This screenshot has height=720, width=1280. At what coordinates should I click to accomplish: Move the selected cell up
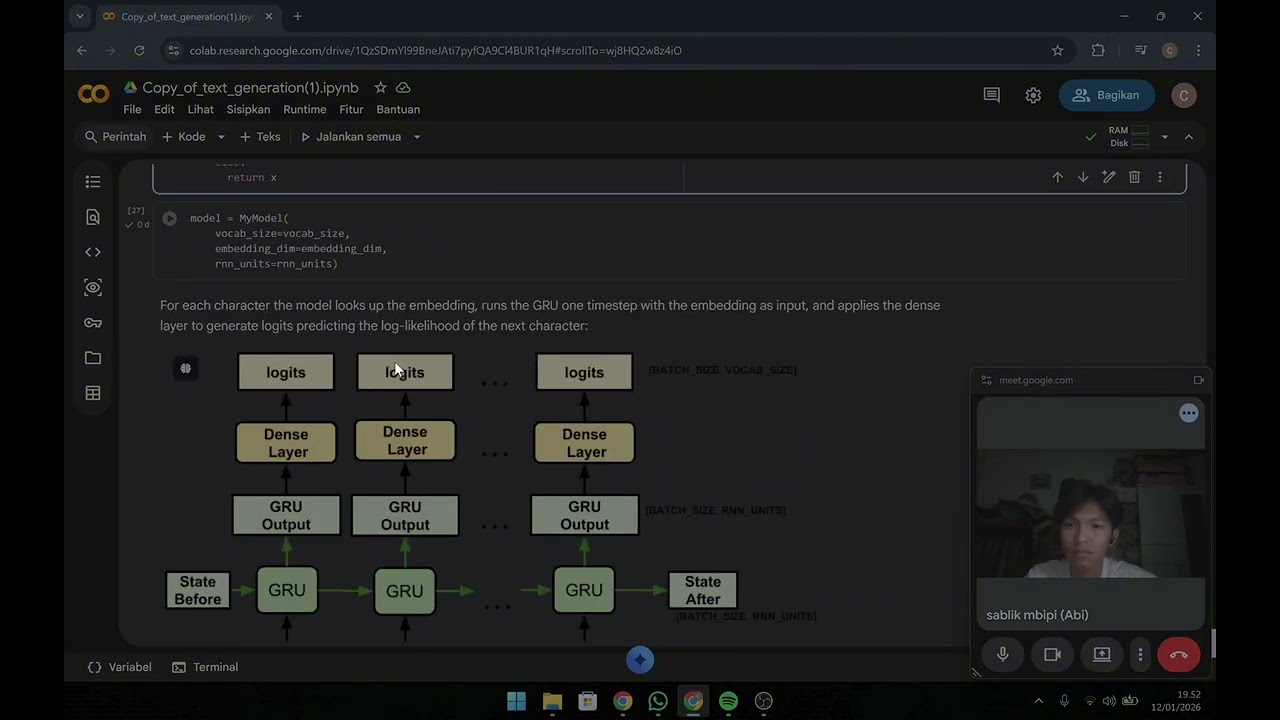1057,177
